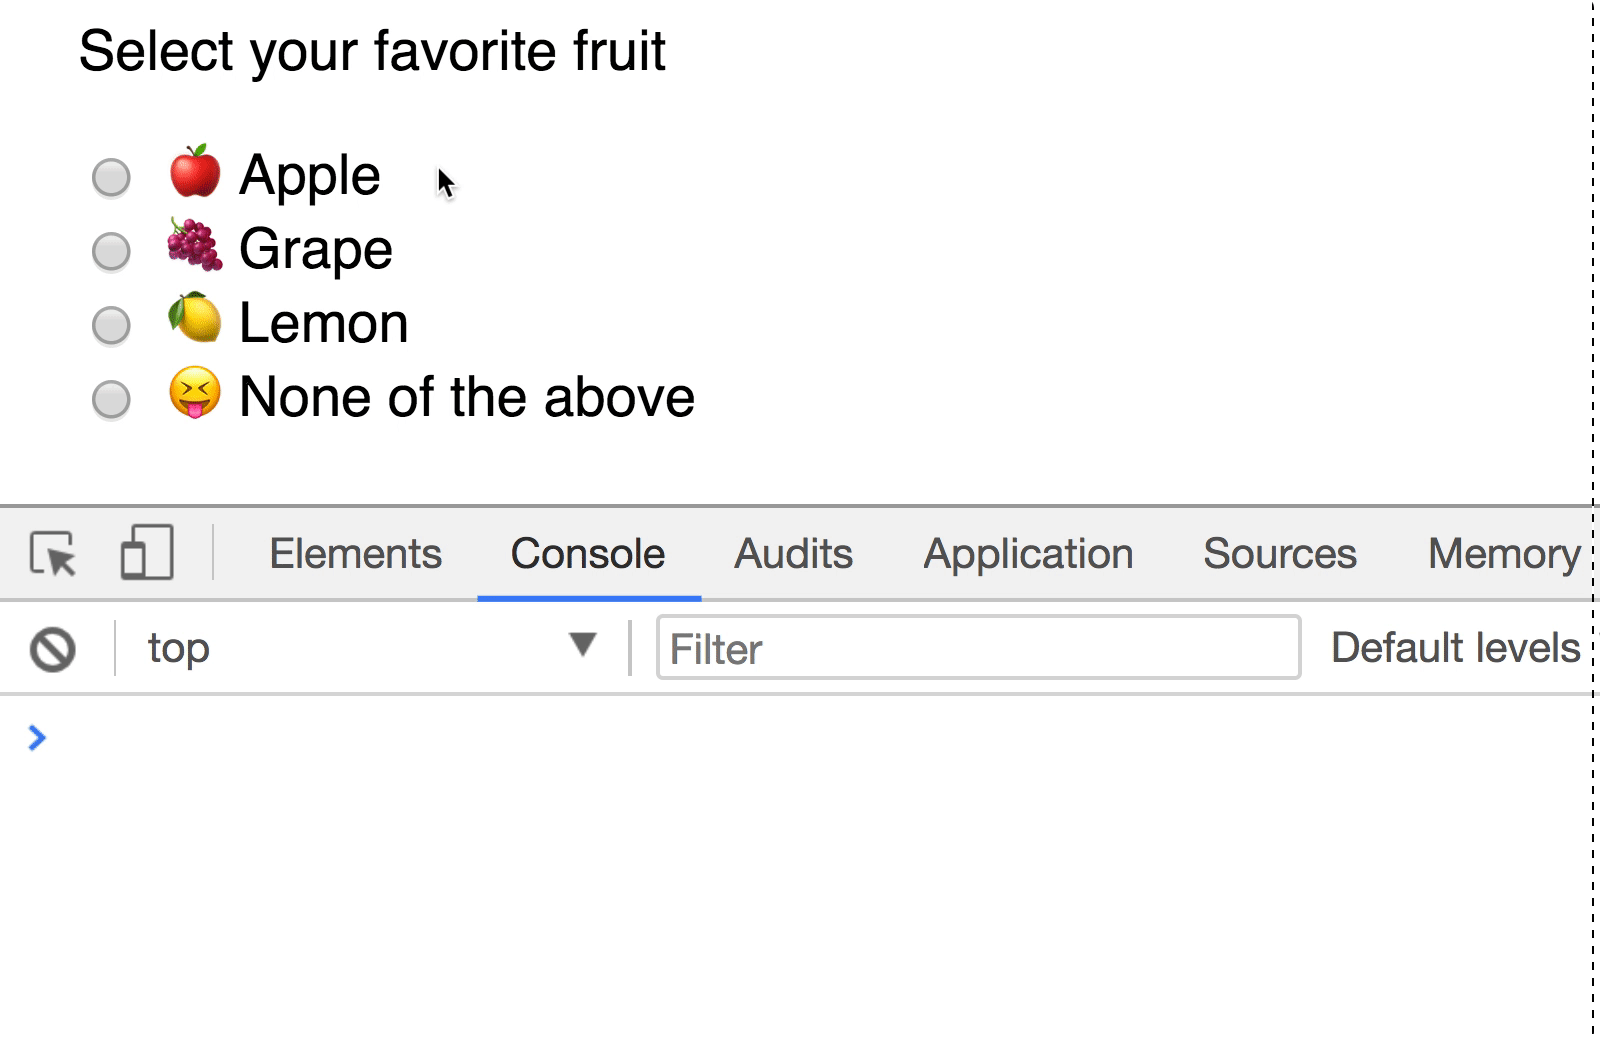Pick the None of the above radio
Screen dimensions: 1600x1040
(x=111, y=400)
